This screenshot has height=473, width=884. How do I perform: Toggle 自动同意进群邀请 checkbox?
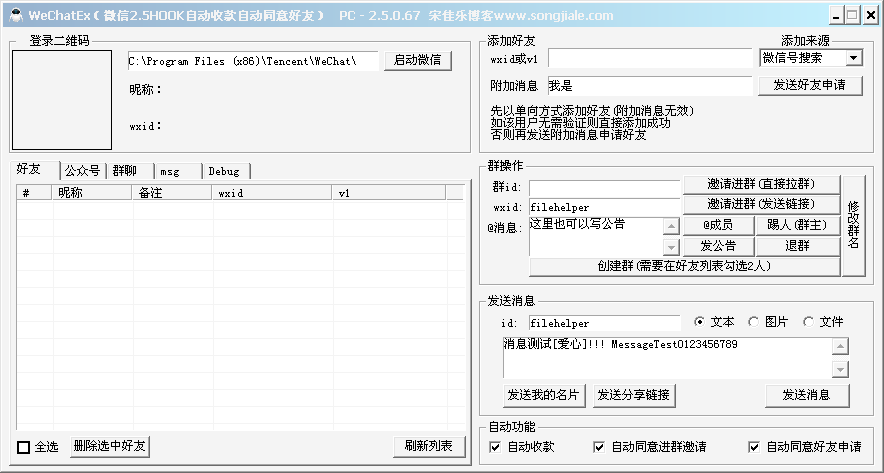tap(599, 448)
